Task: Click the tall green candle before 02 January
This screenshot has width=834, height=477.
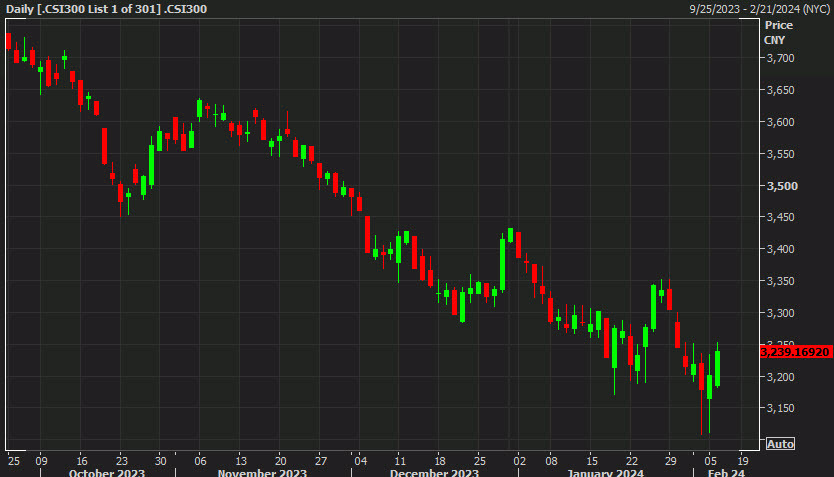Action: [503, 264]
